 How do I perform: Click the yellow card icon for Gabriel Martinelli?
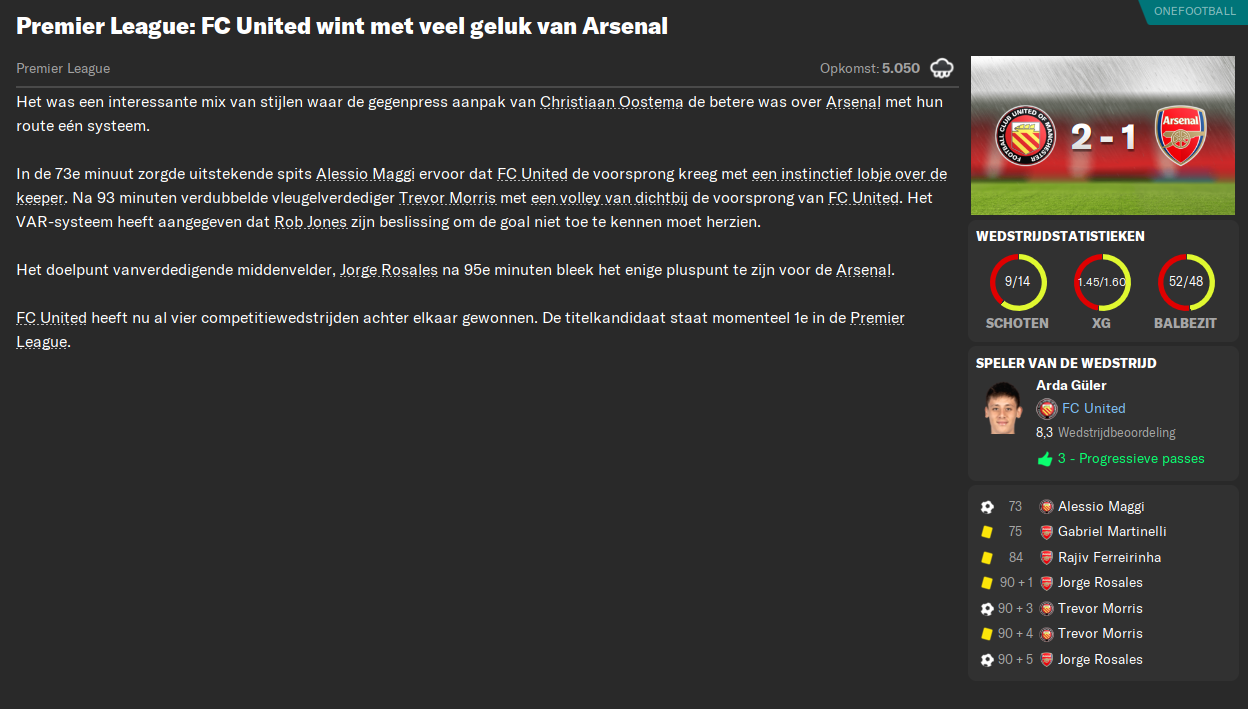(987, 531)
